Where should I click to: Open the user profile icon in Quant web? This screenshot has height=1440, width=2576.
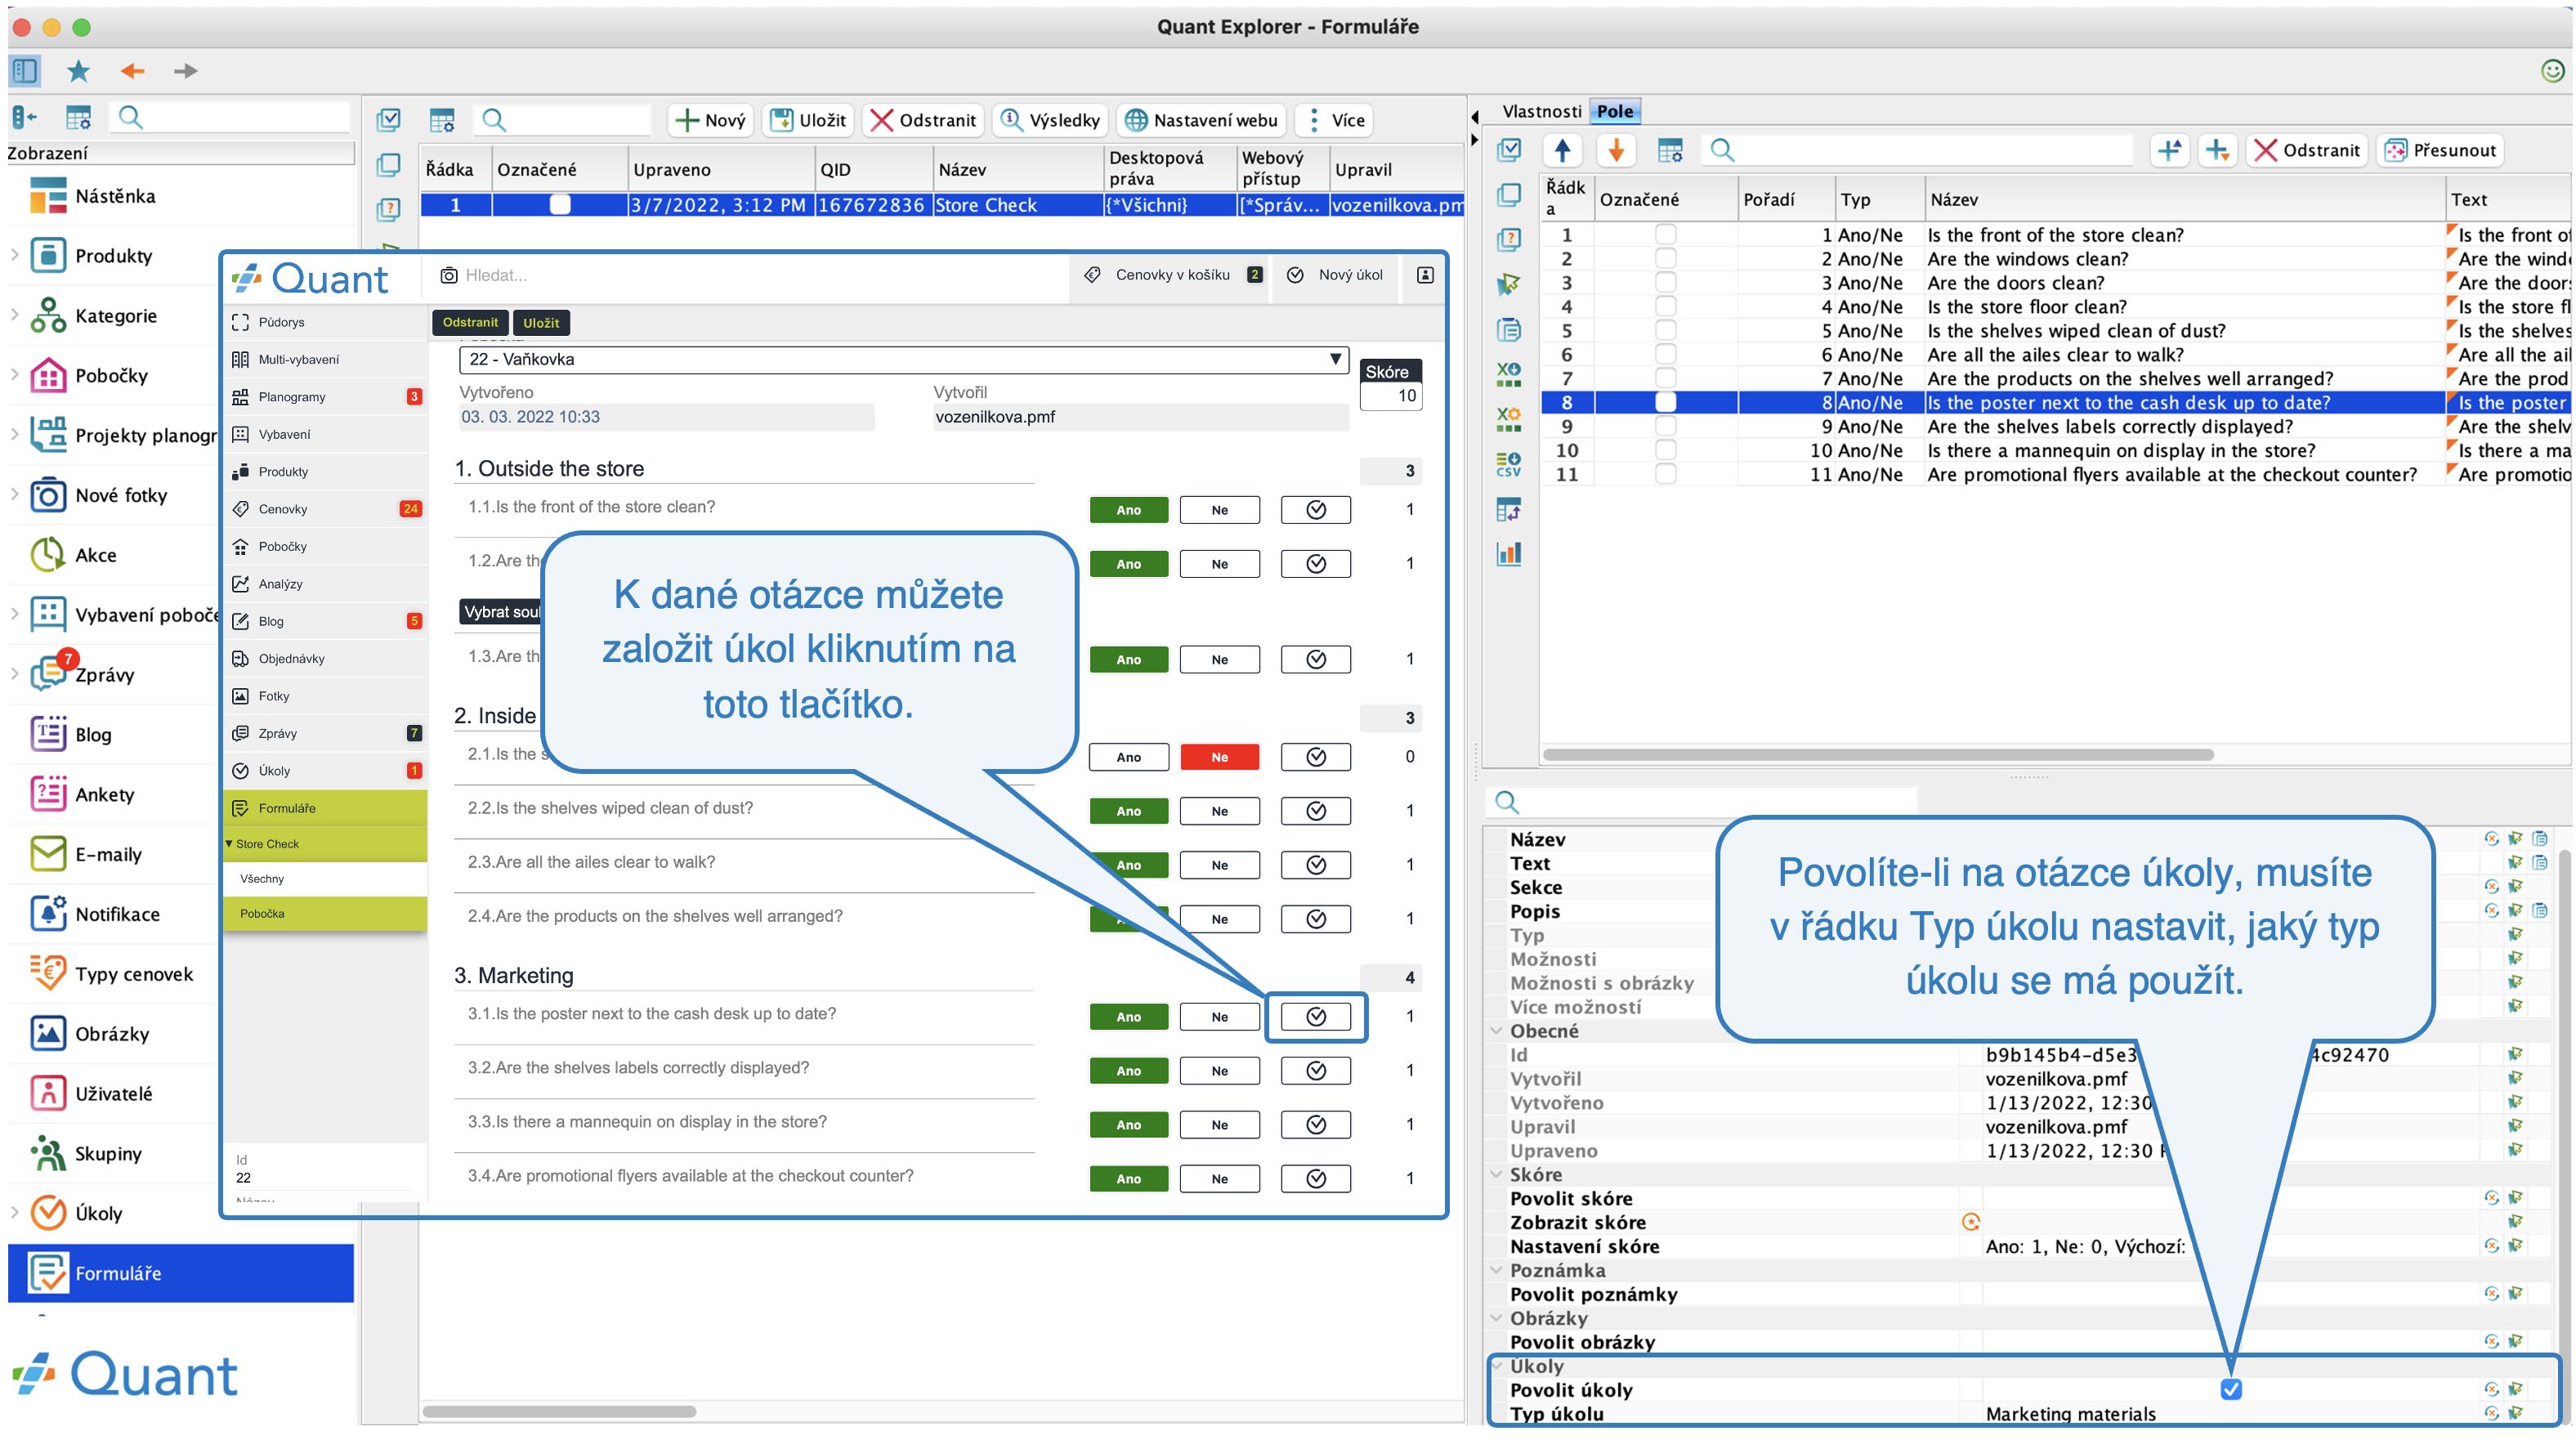pyautogui.click(x=1425, y=275)
